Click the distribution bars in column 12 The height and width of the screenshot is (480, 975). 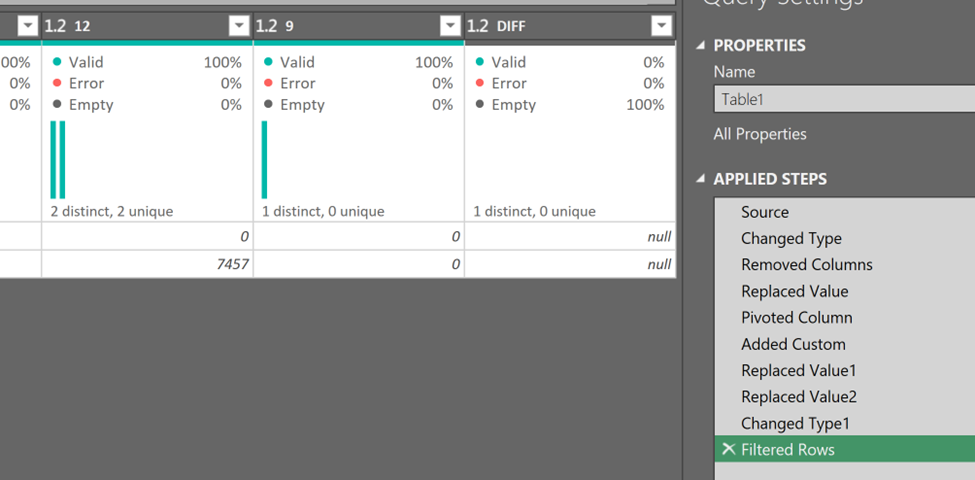[x=58, y=160]
